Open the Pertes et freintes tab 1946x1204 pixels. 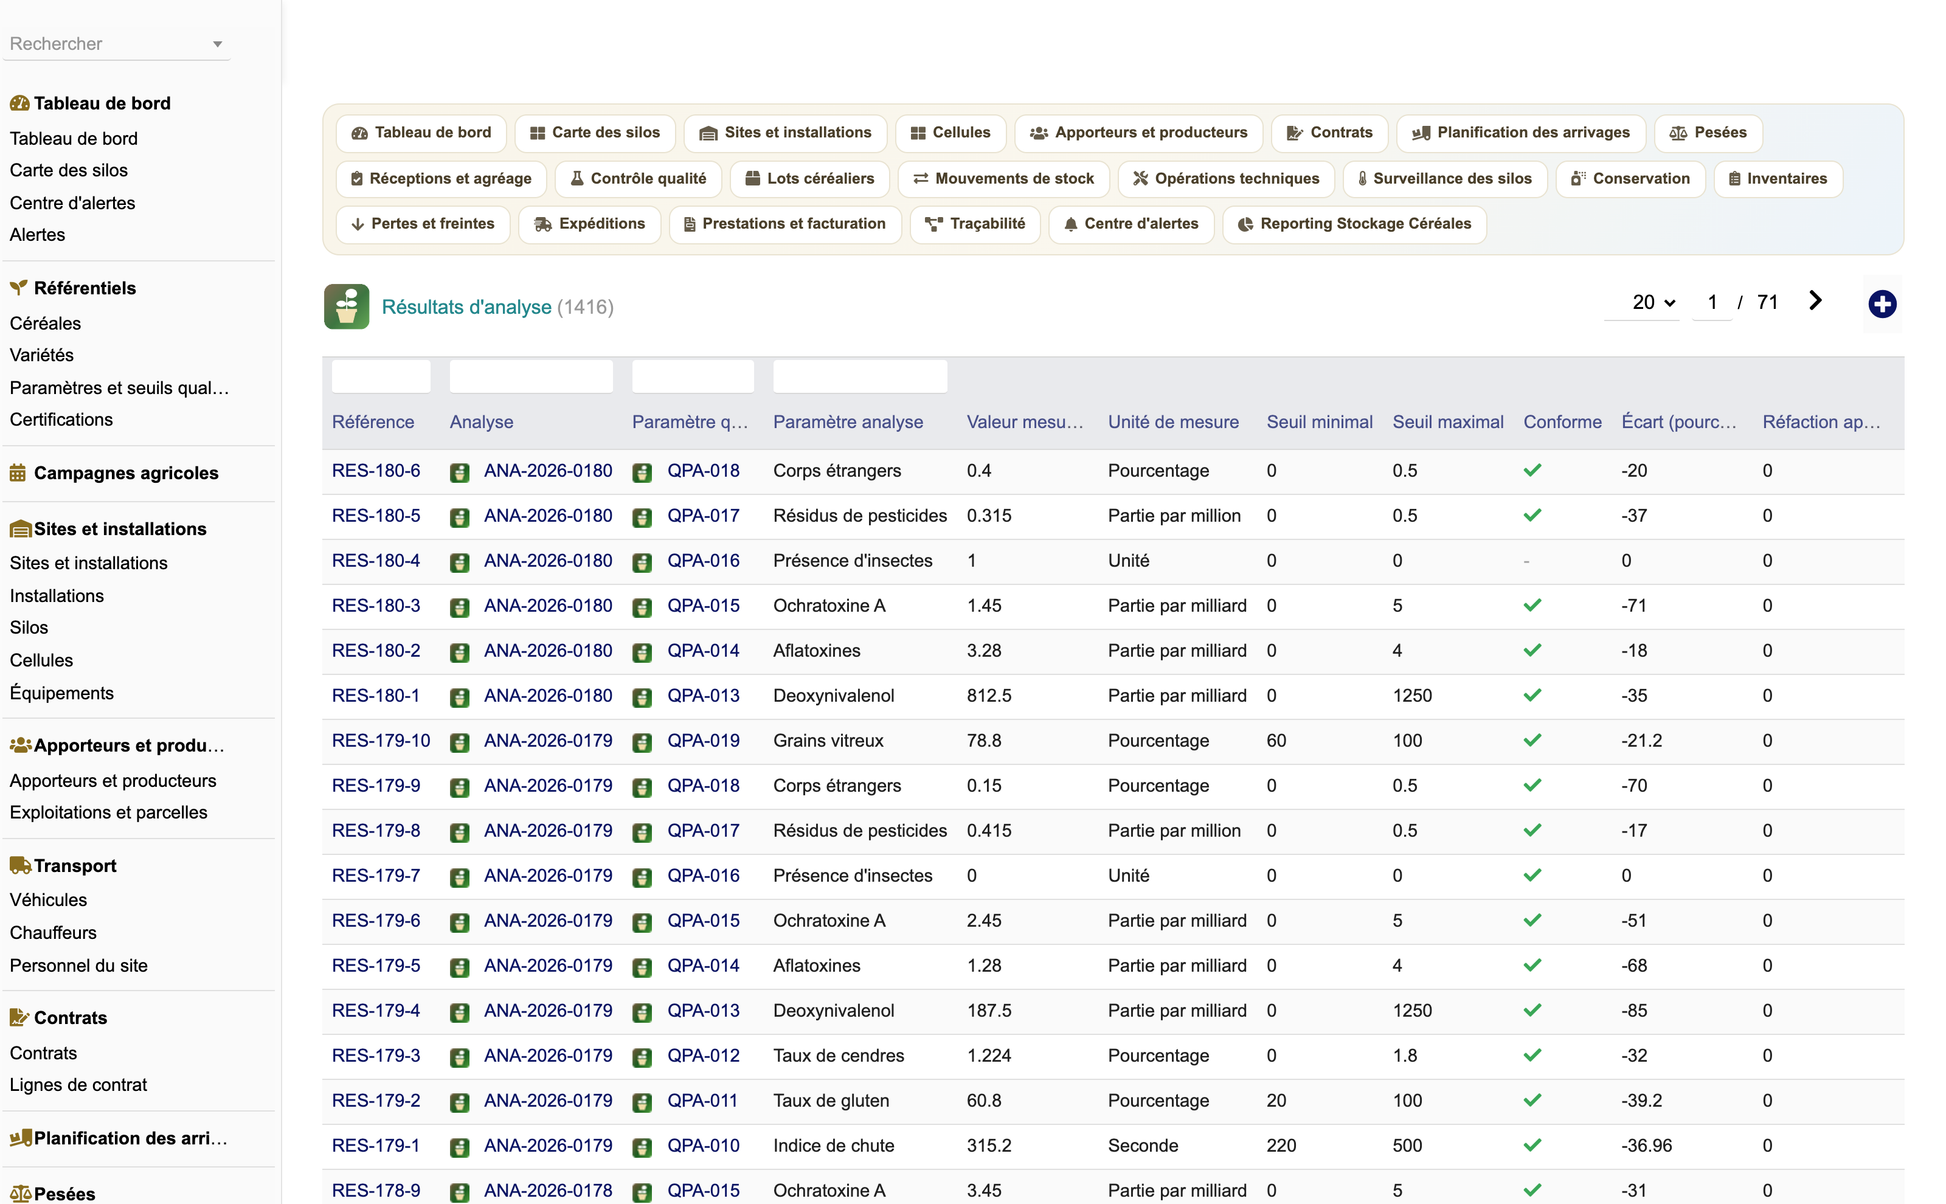[x=423, y=224]
